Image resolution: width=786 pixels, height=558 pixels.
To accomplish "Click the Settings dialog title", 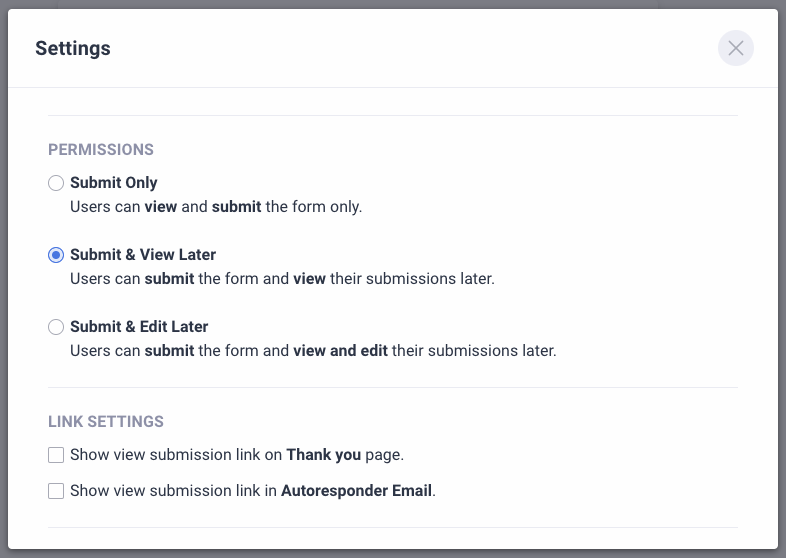I will (x=73, y=48).
